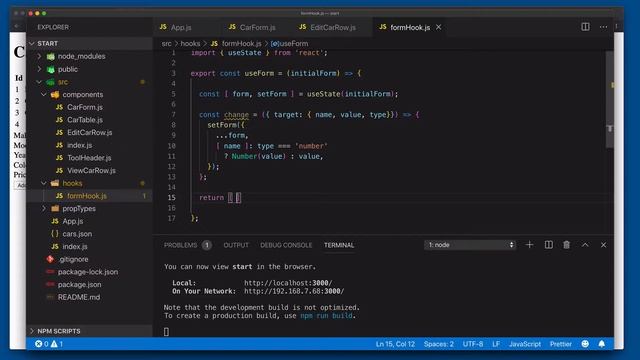Add a new terminal
640x360 pixels.
pos(529,245)
